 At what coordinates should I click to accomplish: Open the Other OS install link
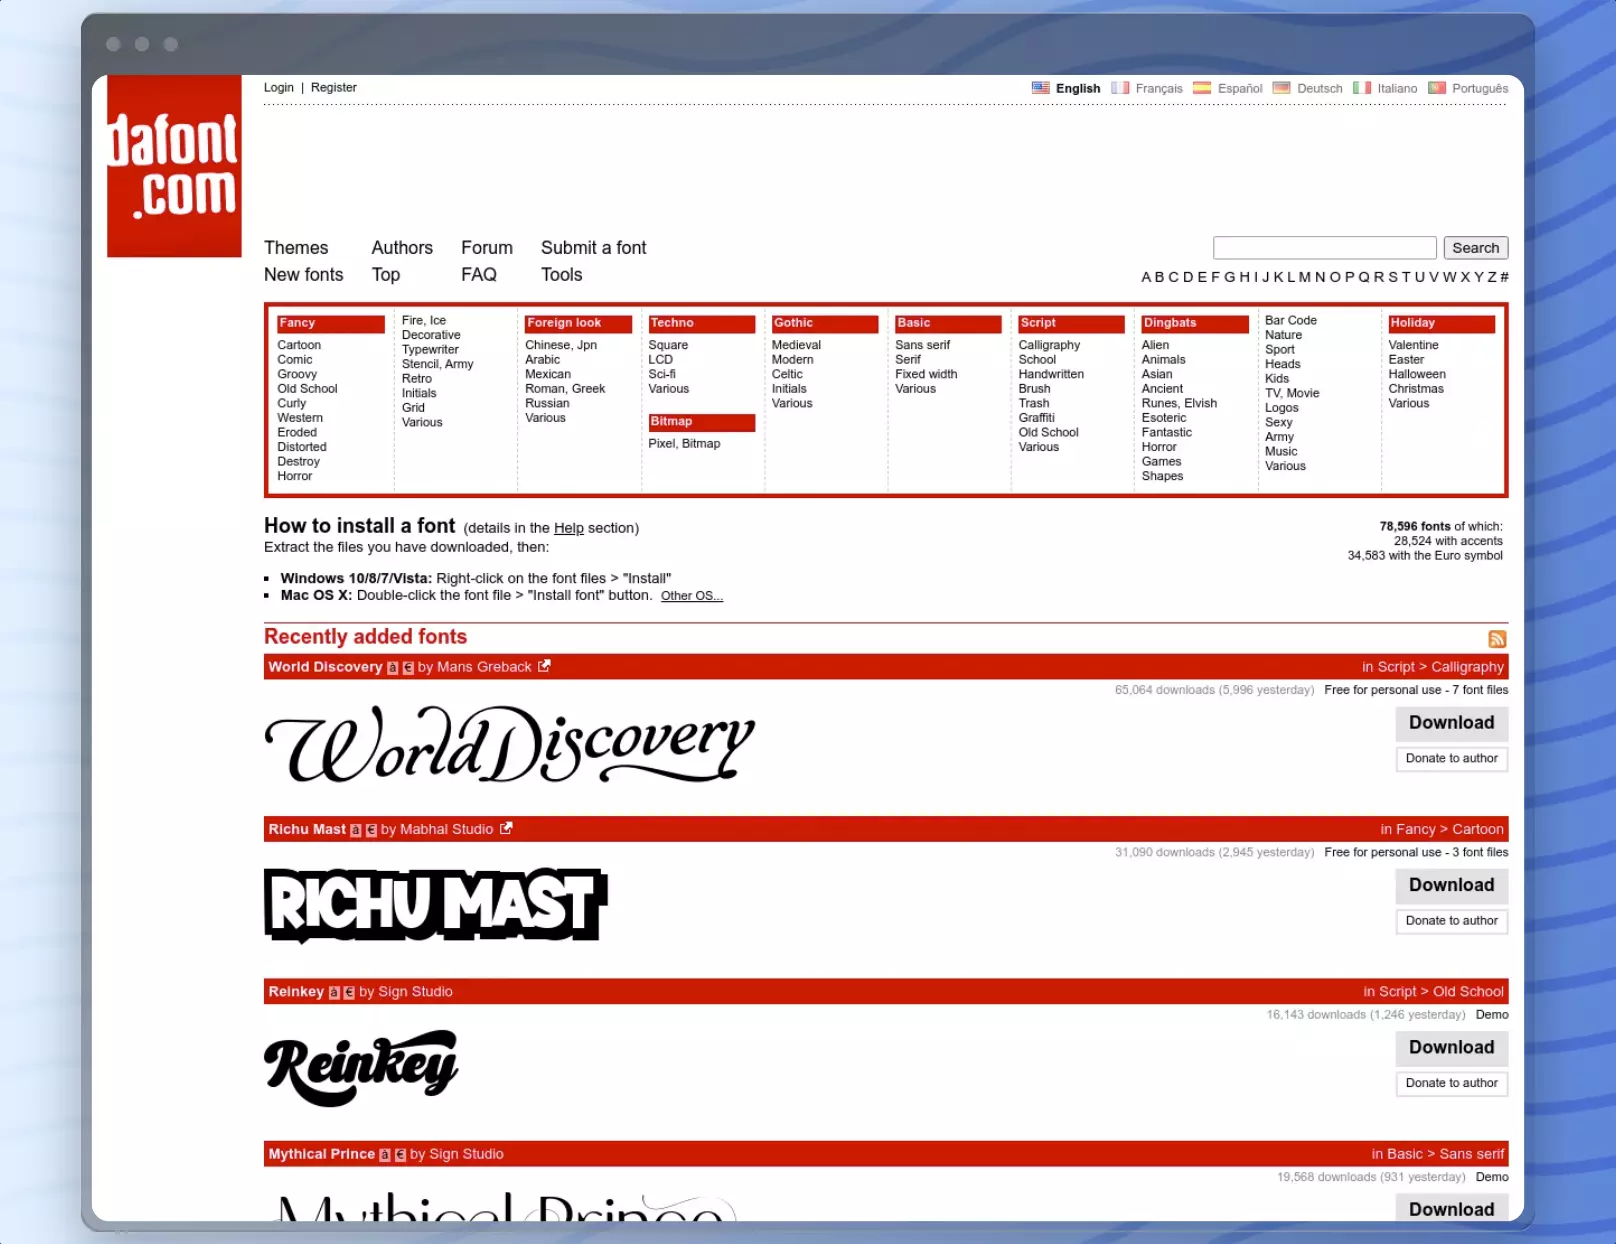(692, 596)
